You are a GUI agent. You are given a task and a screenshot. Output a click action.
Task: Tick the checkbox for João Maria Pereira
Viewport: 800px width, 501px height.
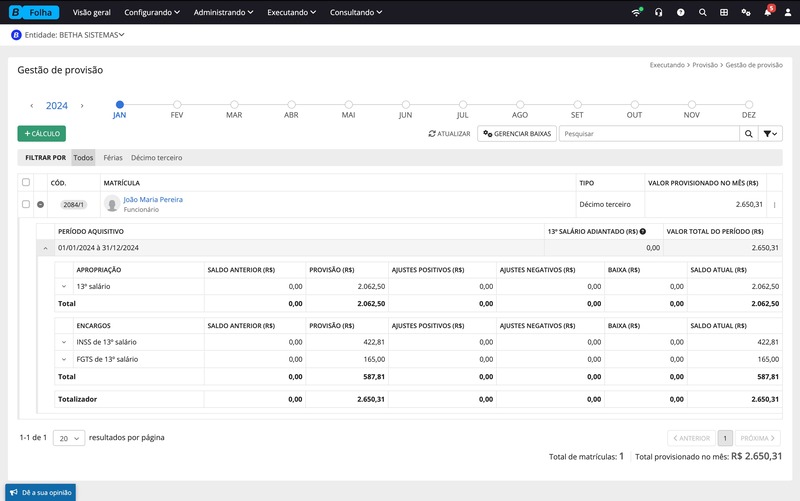point(26,204)
